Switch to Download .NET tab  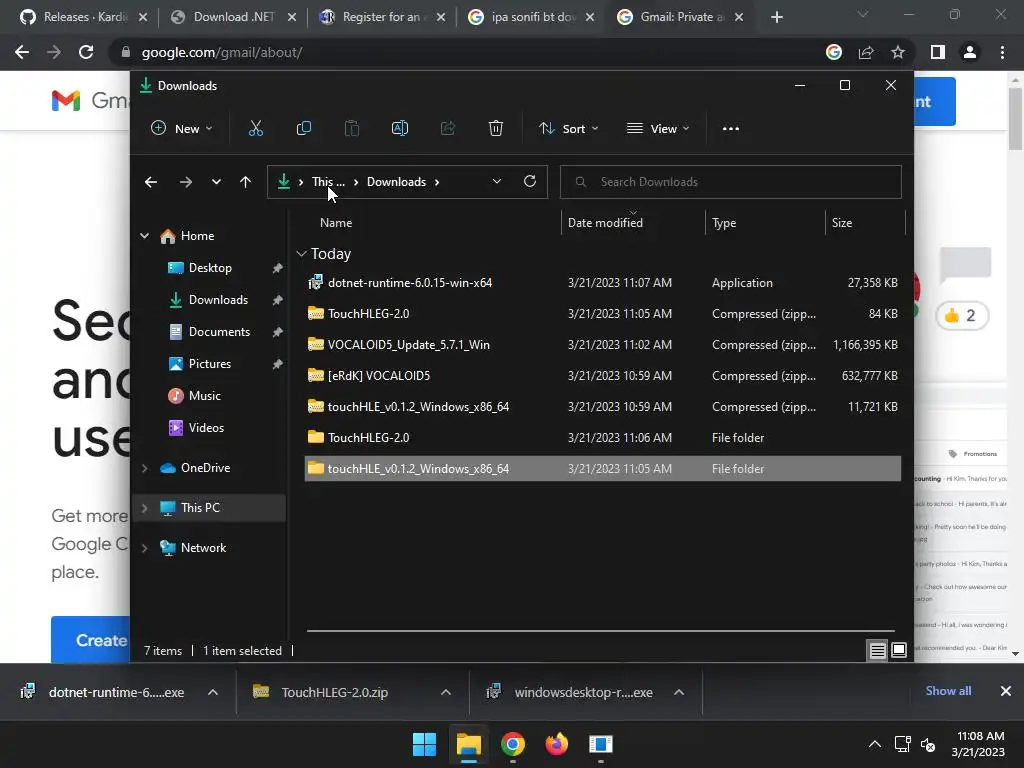(234, 17)
